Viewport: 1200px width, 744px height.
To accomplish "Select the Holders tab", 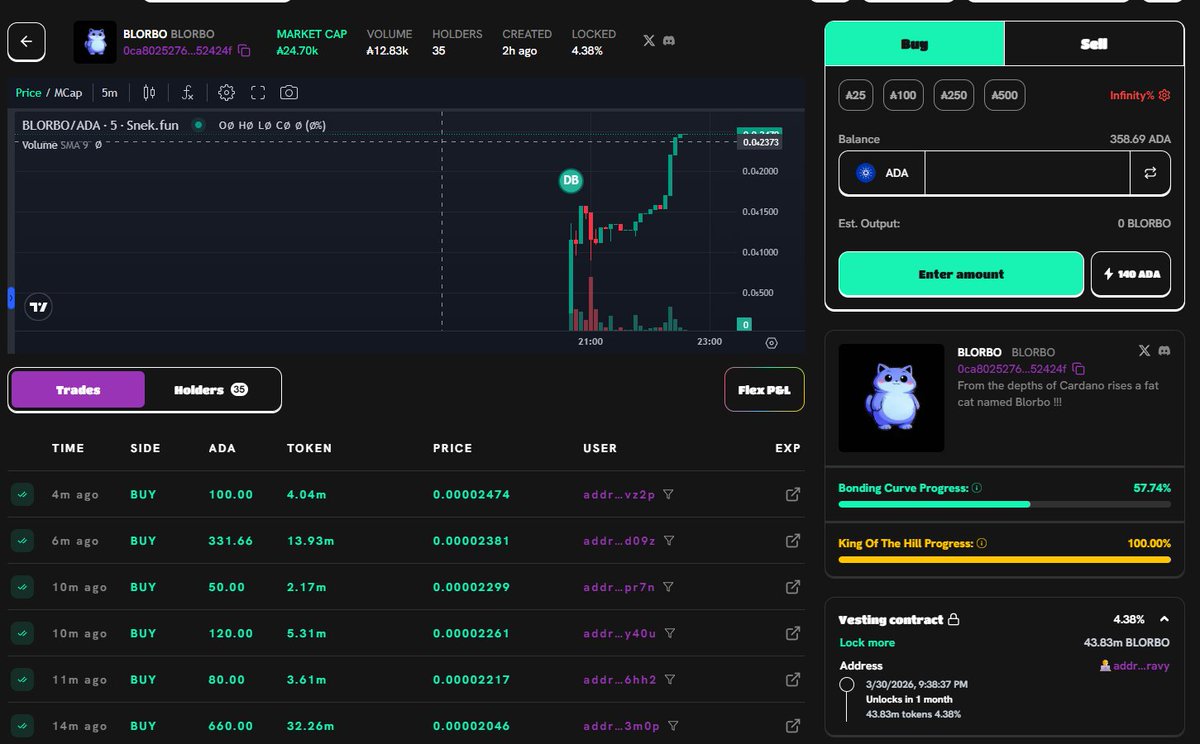I will pyautogui.click(x=211, y=390).
